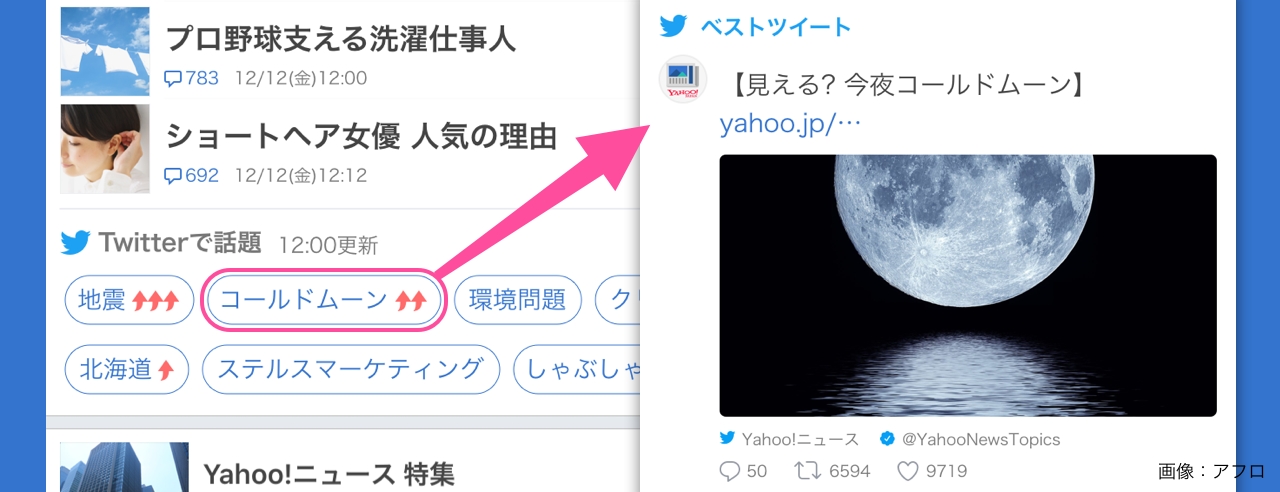1280x492 pixels.
Task: Open the yahoo.jp/… link in tweet
Action: pyautogui.click(x=790, y=125)
